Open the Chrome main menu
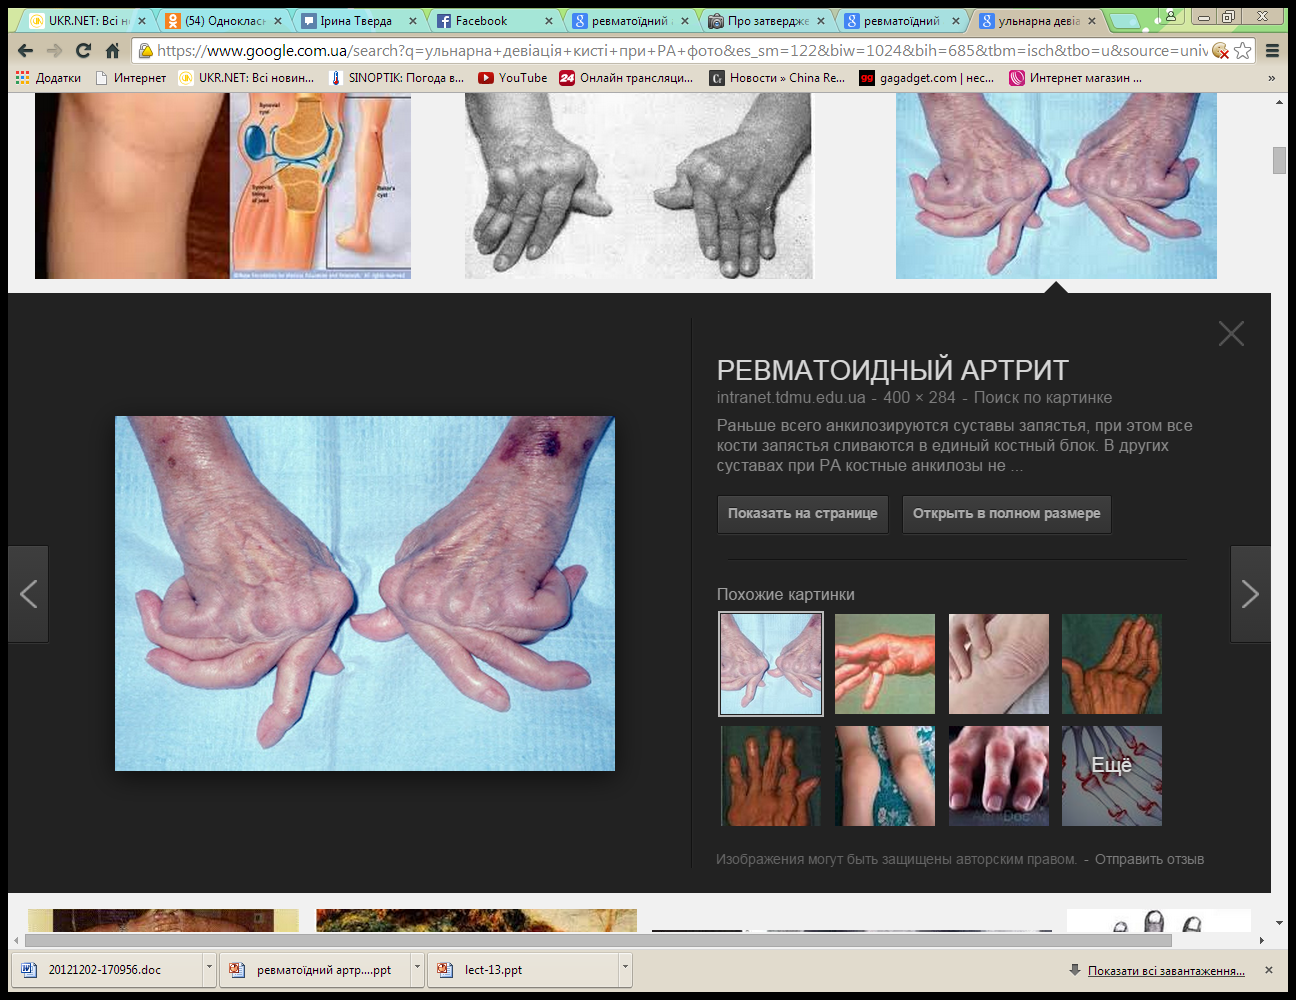This screenshot has width=1296, height=1000. point(1272,51)
